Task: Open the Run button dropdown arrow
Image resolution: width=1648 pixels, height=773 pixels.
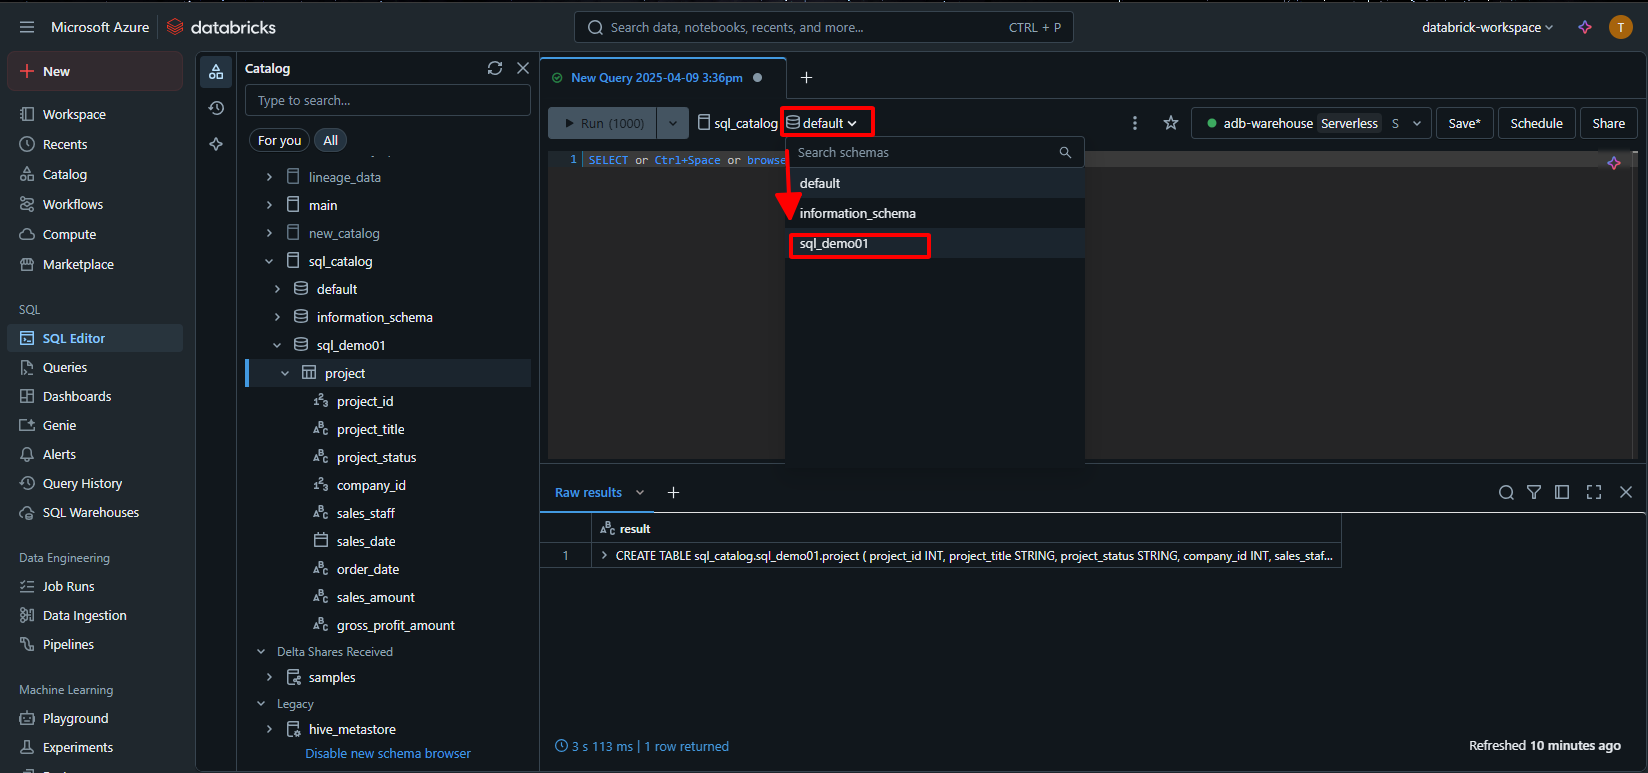Action: (673, 123)
